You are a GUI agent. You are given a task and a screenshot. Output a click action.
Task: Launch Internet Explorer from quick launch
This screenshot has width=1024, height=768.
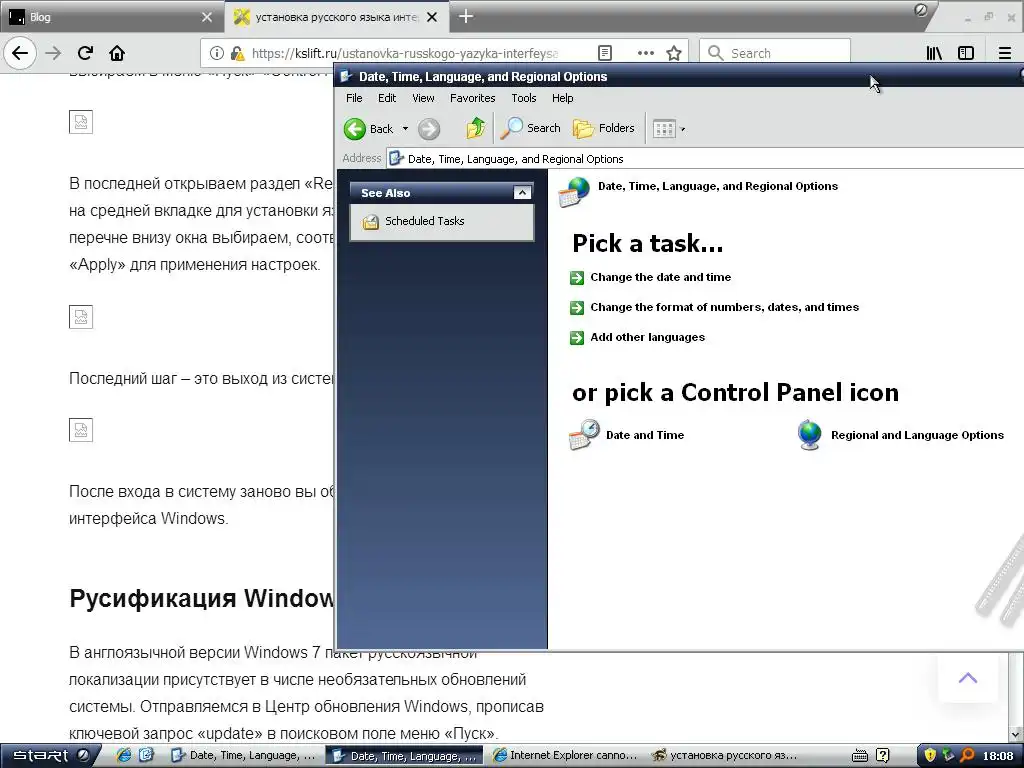click(x=123, y=756)
